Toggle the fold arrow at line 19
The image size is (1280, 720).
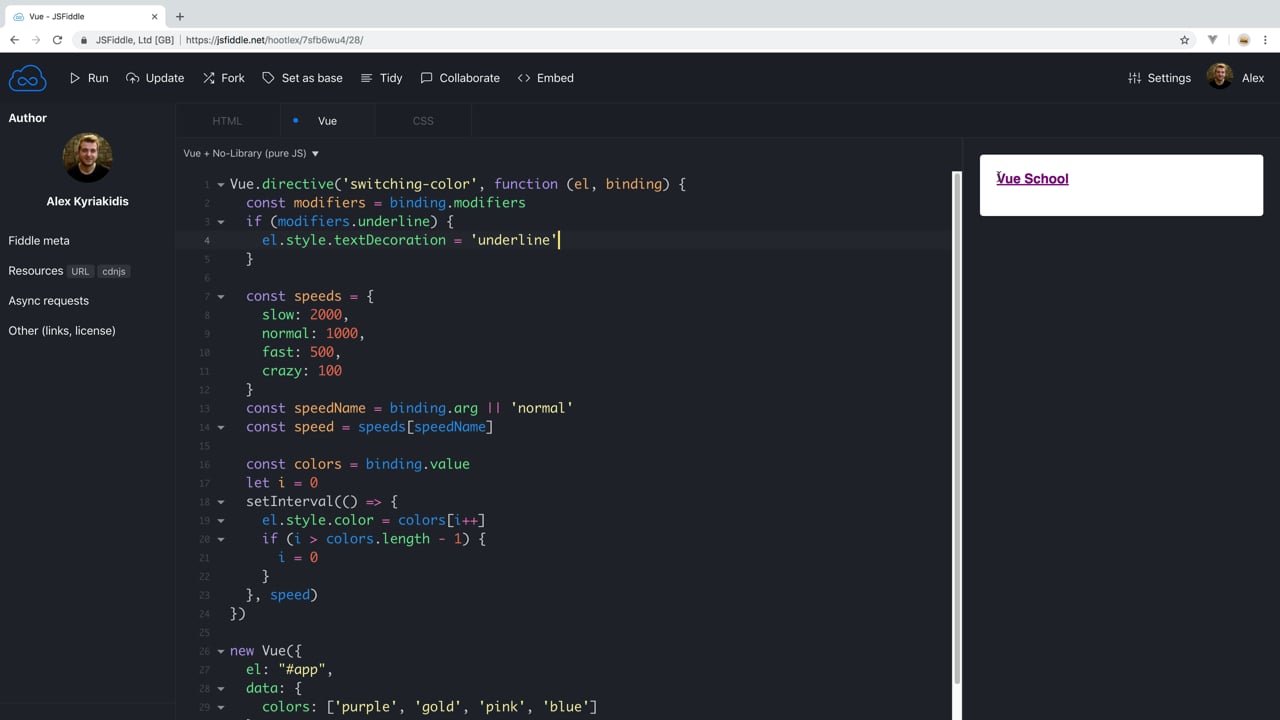[x=221, y=521]
